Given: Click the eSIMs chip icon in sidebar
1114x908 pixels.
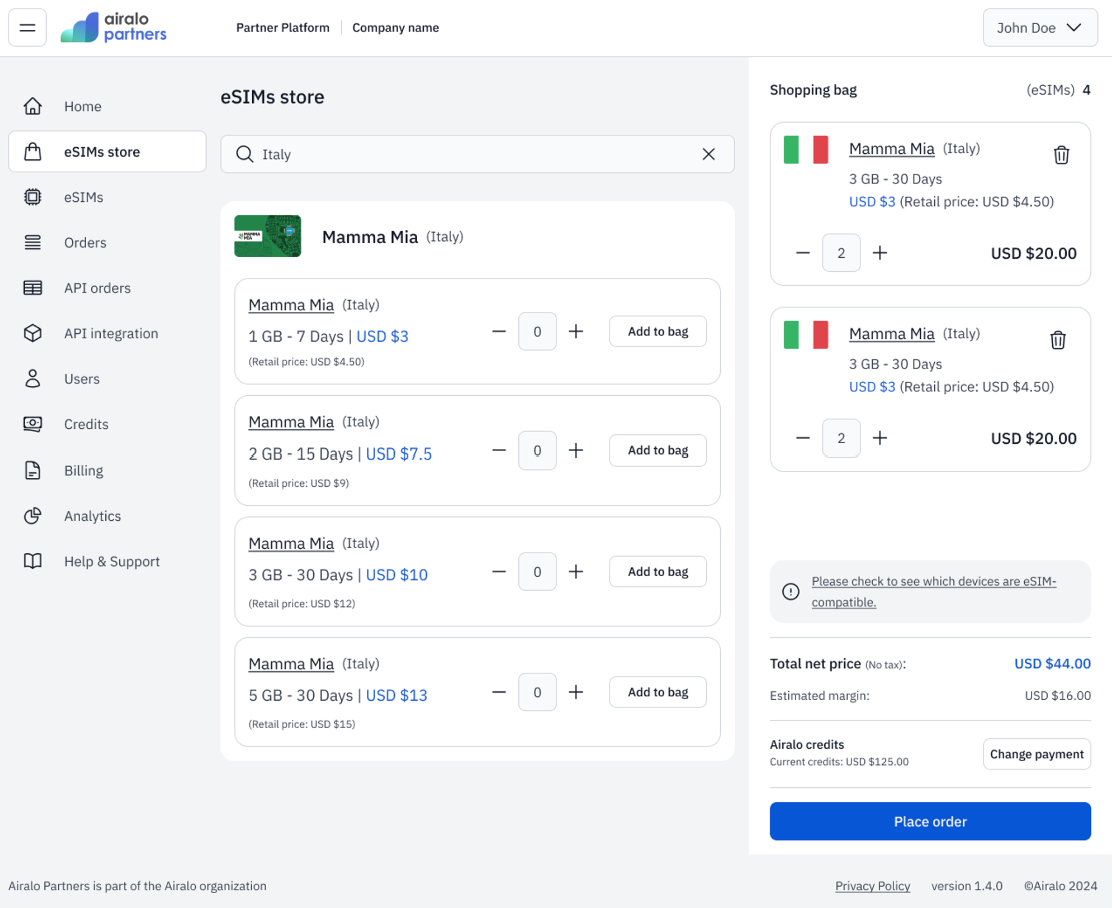Looking at the screenshot, I should tap(33, 197).
